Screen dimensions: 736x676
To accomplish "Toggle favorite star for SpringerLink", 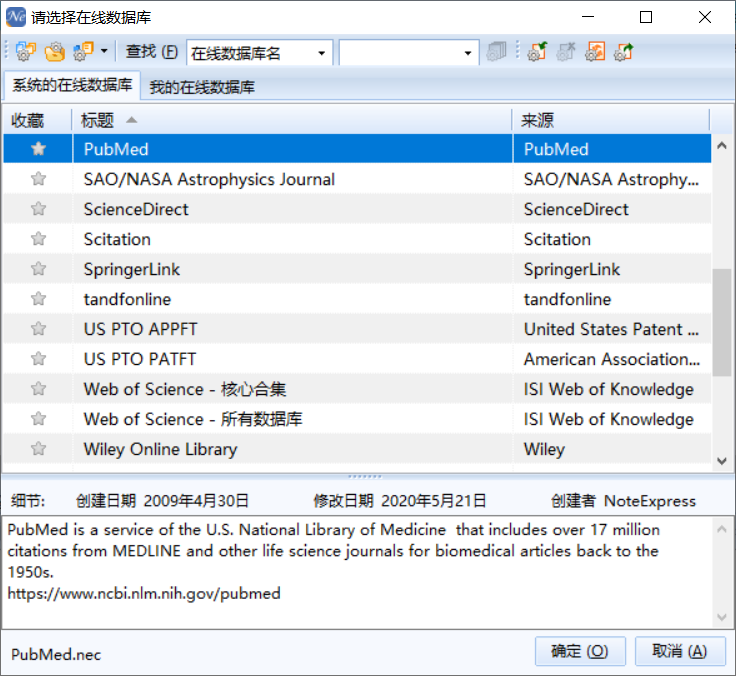I will [x=38, y=269].
